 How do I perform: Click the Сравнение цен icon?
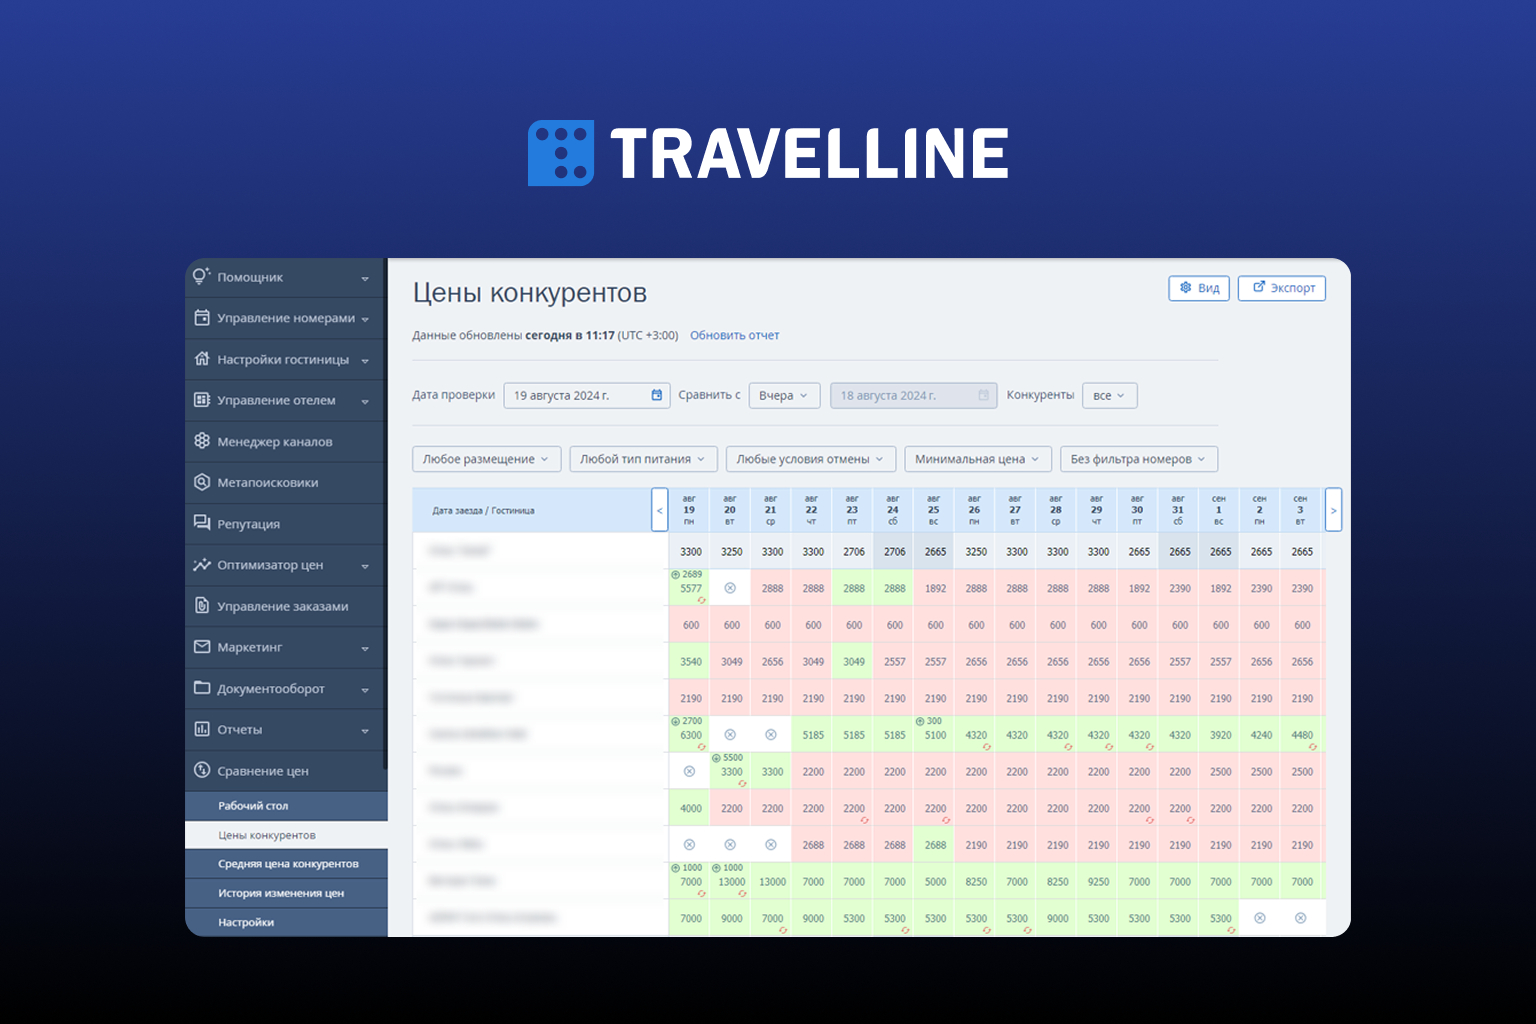pyautogui.click(x=201, y=770)
